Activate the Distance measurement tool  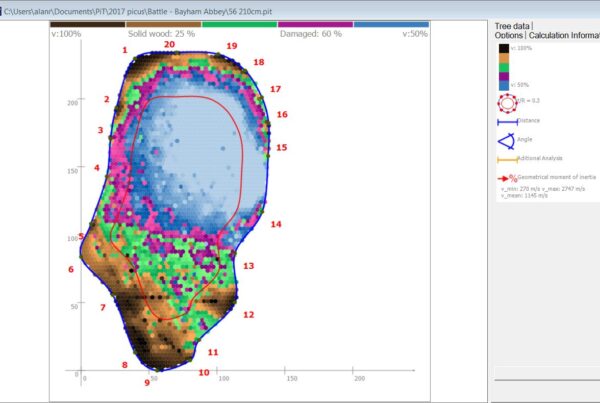point(507,122)
